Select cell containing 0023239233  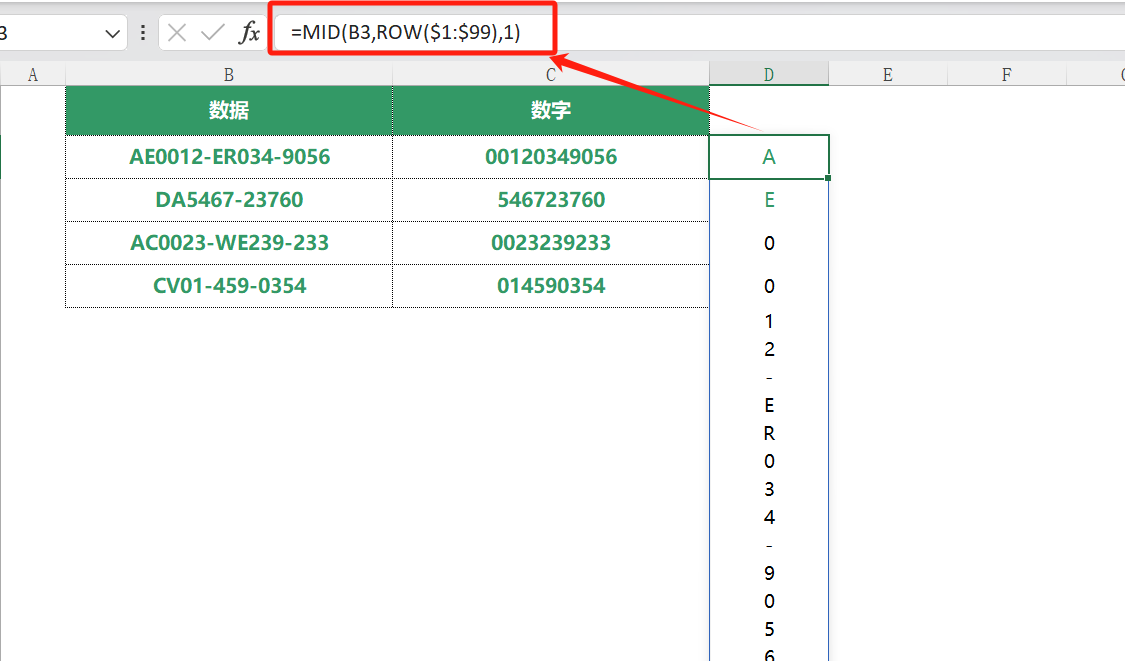(551, 243)
